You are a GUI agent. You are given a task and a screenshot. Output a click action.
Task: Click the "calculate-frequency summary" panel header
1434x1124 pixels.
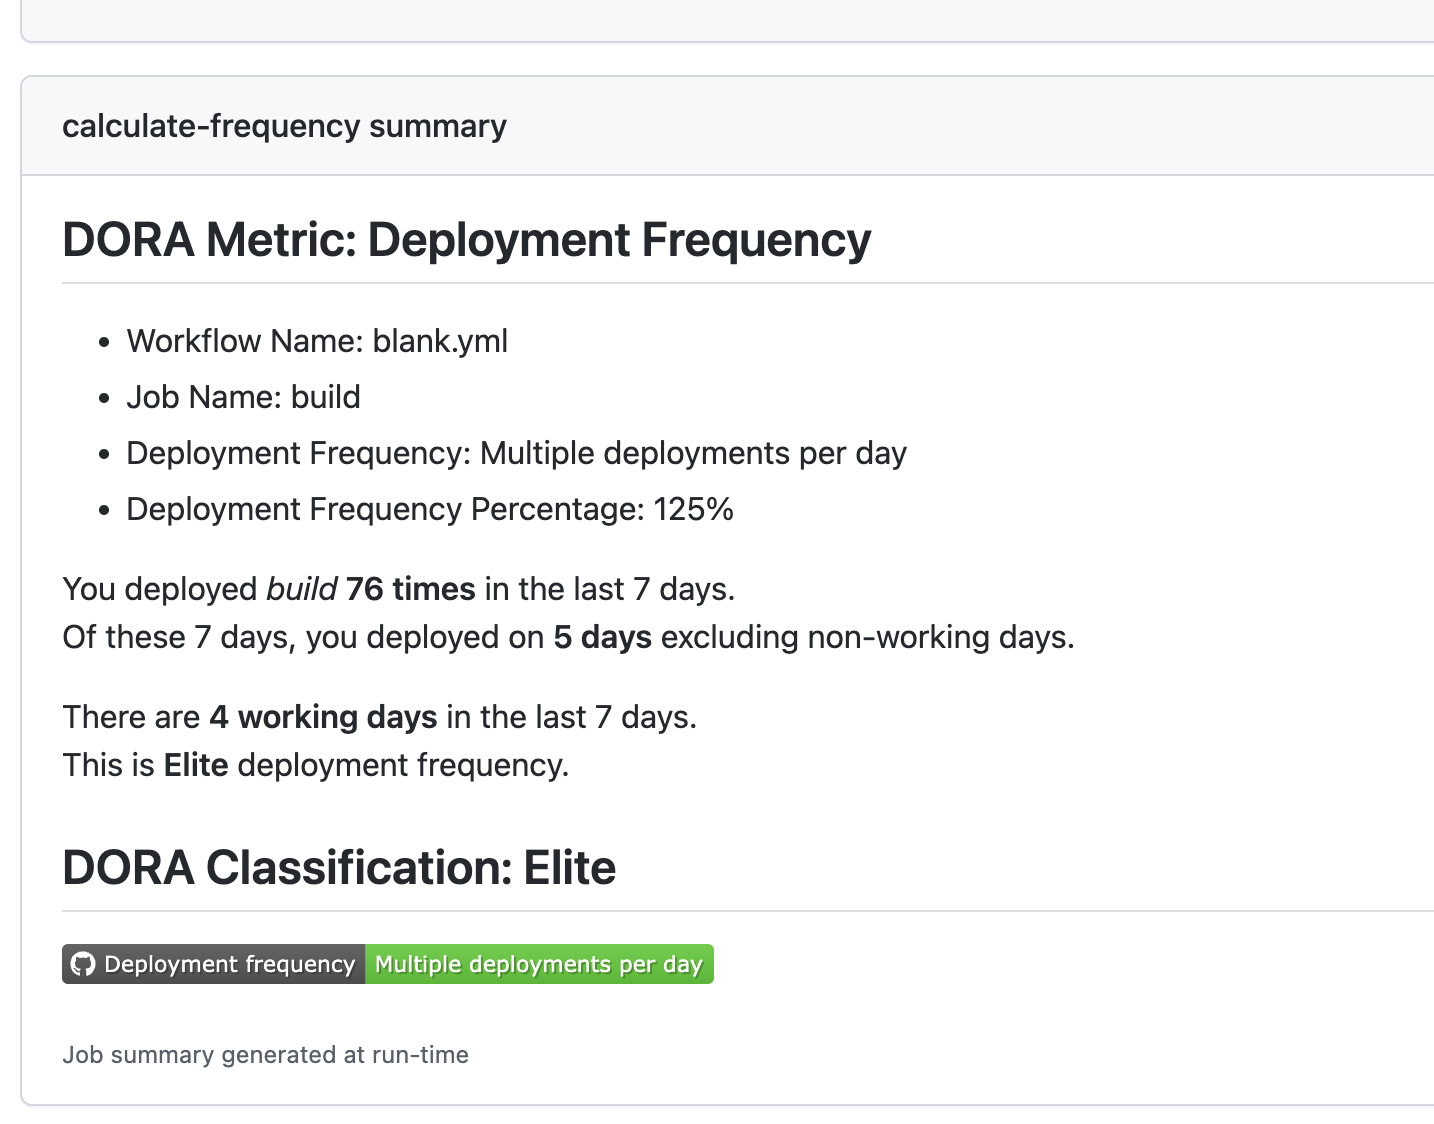pos(284,126)
